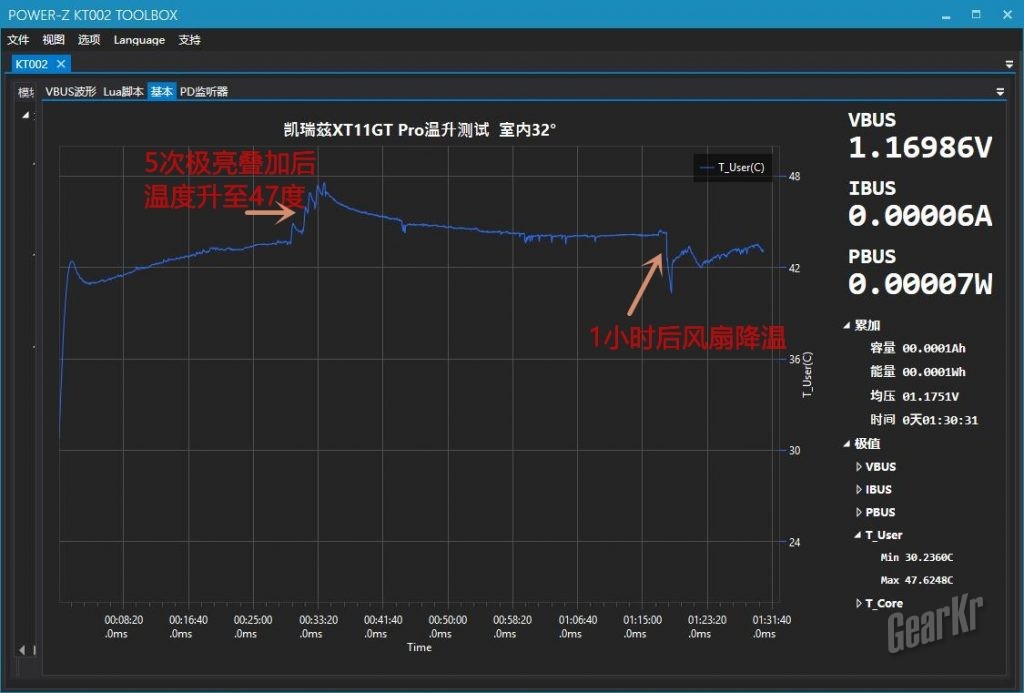
Task: Collapse the 极值 section
Action: [847, 443]
